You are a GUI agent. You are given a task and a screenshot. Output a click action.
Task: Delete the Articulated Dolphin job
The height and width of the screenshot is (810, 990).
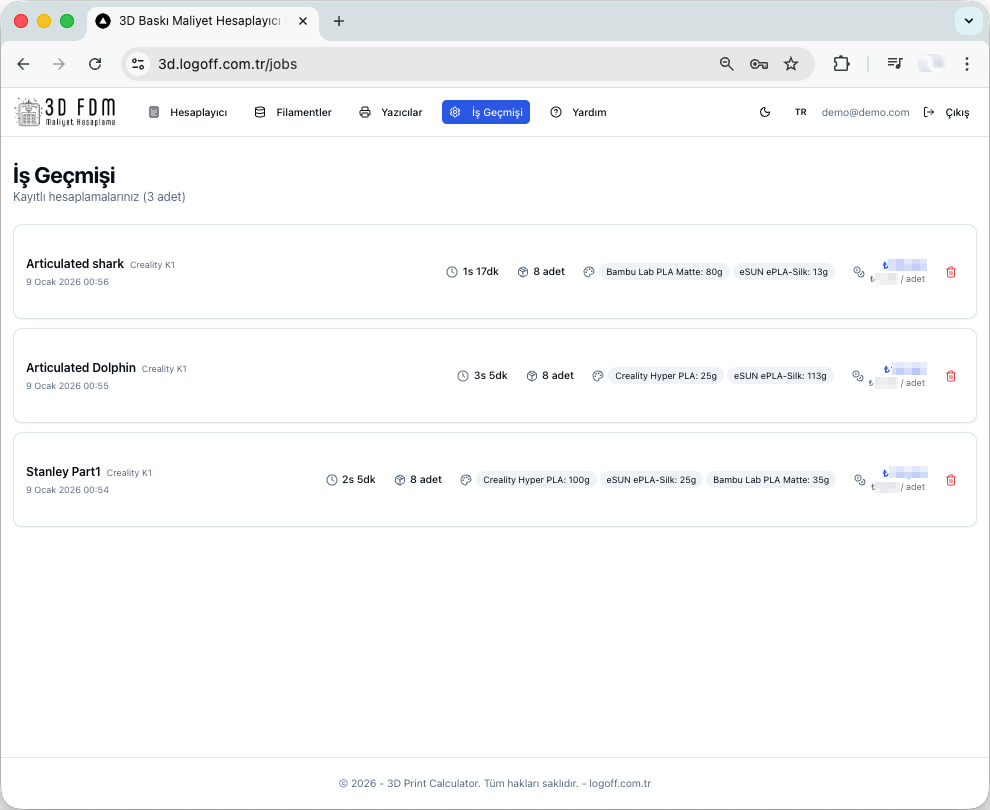click(x=950, y=376)
